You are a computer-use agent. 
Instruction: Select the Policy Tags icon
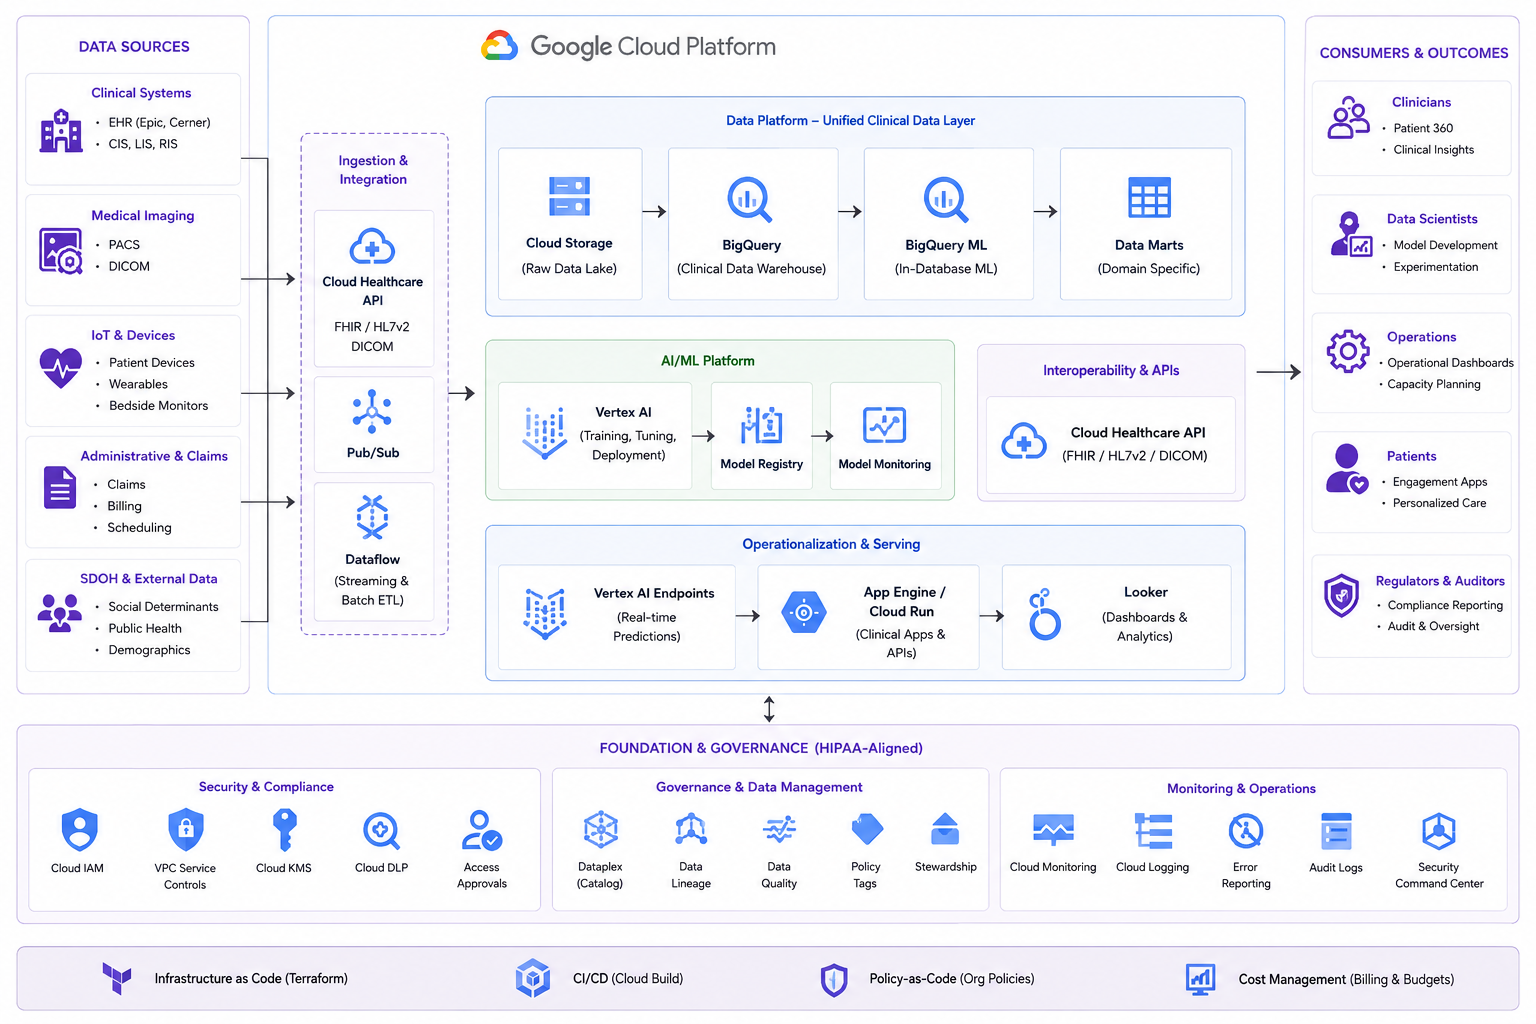[x=866, y=830]
